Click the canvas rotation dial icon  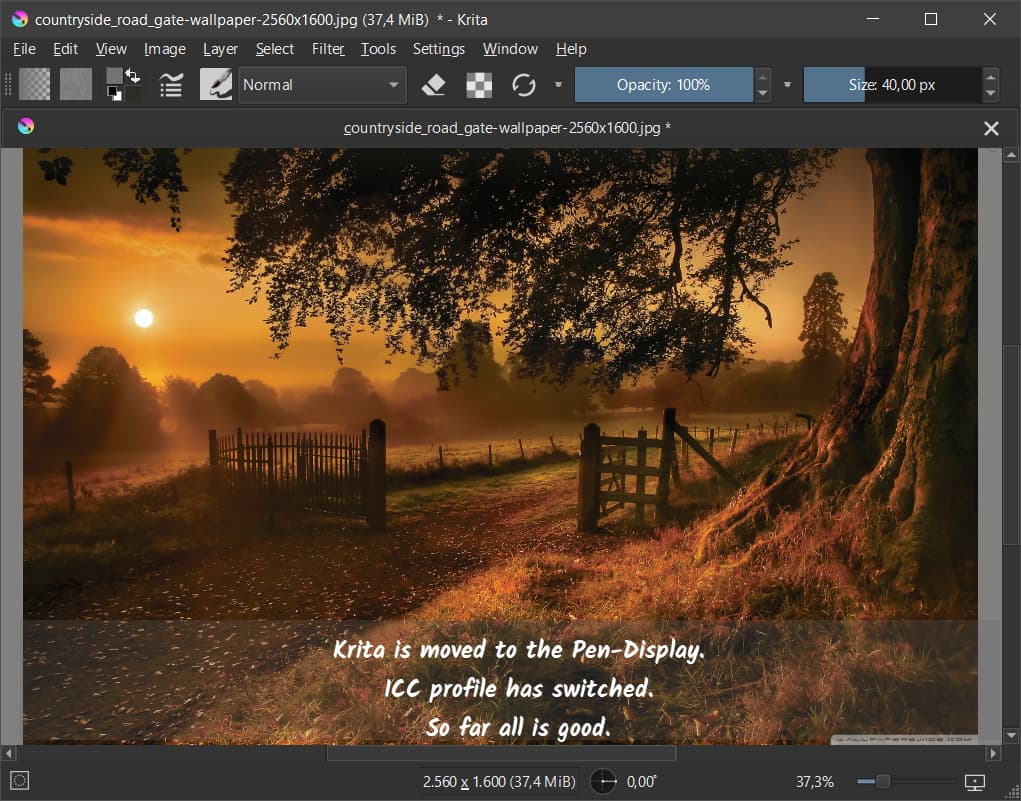(603, 781)
